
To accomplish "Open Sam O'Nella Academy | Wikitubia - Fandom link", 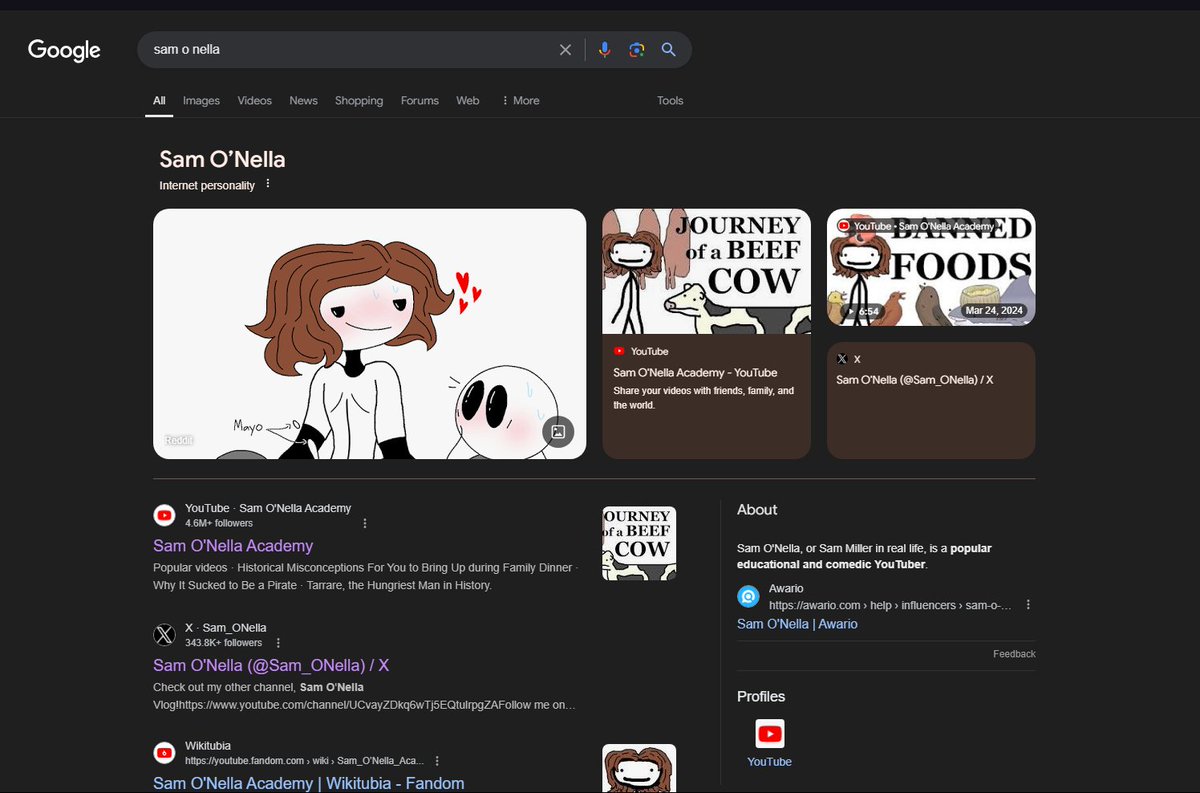I will [x=309, y=783].
